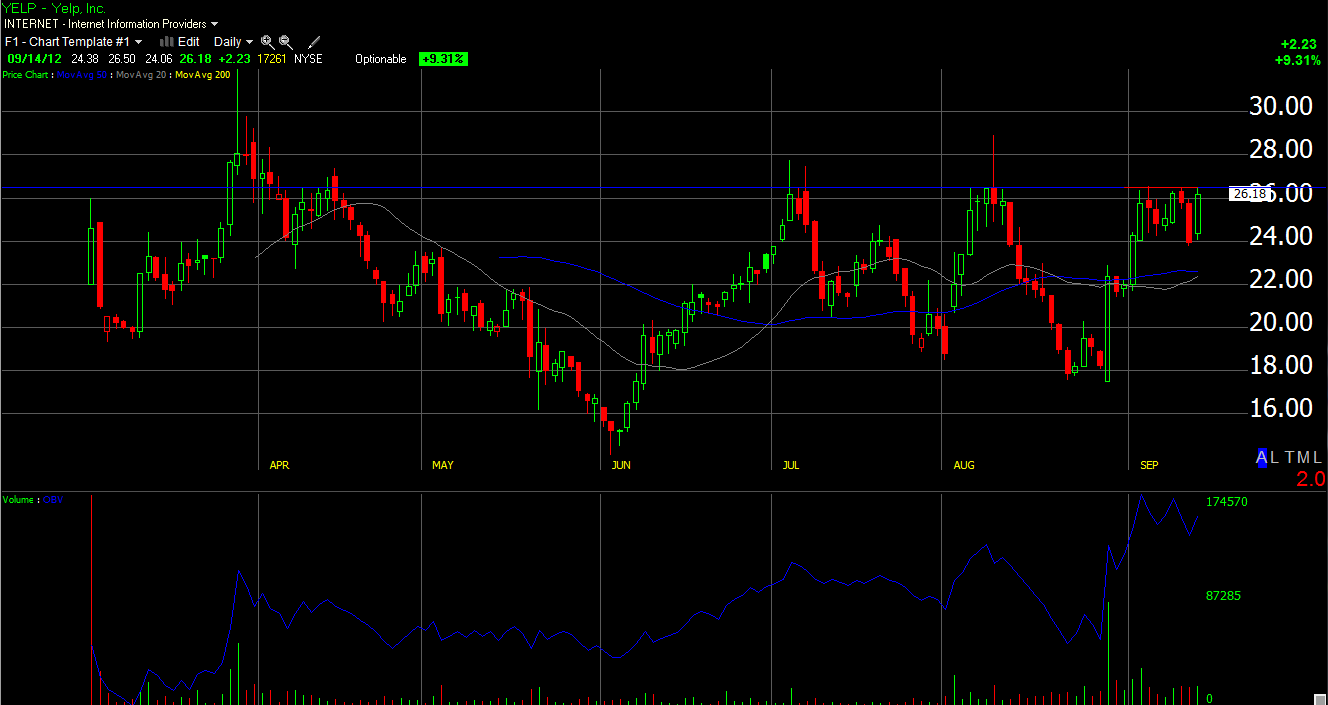Click the zoom out magnifier icon
Image resolution: width=1328 pixels, height=705 pixels.
point(286,42)
